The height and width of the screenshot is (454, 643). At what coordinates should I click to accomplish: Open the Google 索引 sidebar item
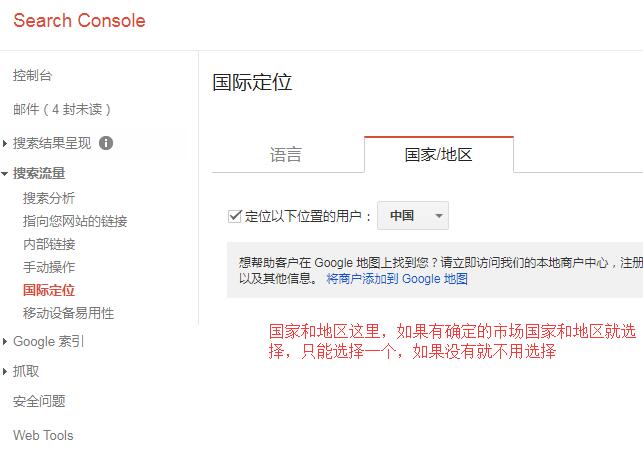(48, 341)
